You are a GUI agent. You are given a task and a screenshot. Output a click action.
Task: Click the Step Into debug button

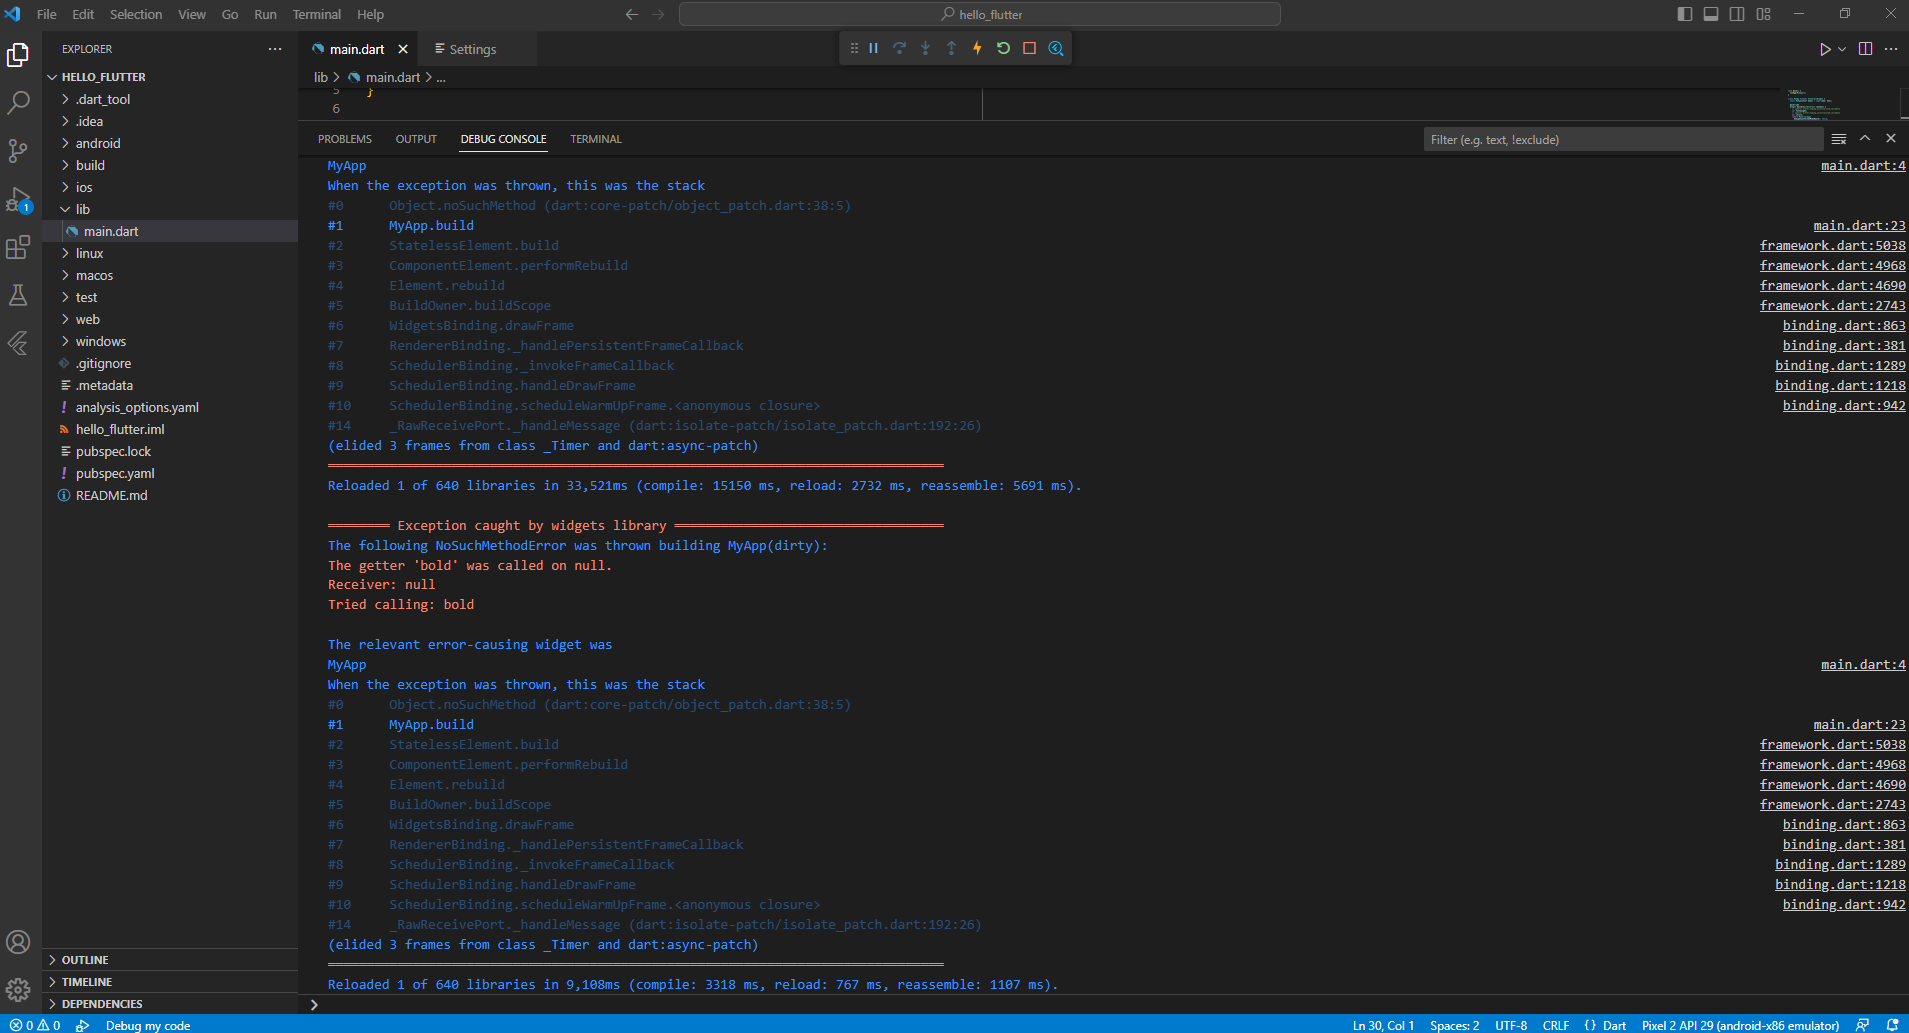926,48
